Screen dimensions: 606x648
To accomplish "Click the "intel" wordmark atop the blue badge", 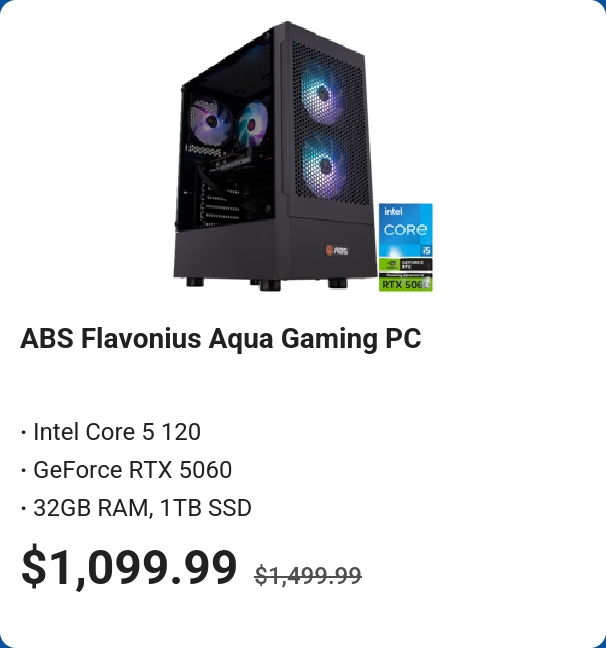I will [x=394, y=211].
